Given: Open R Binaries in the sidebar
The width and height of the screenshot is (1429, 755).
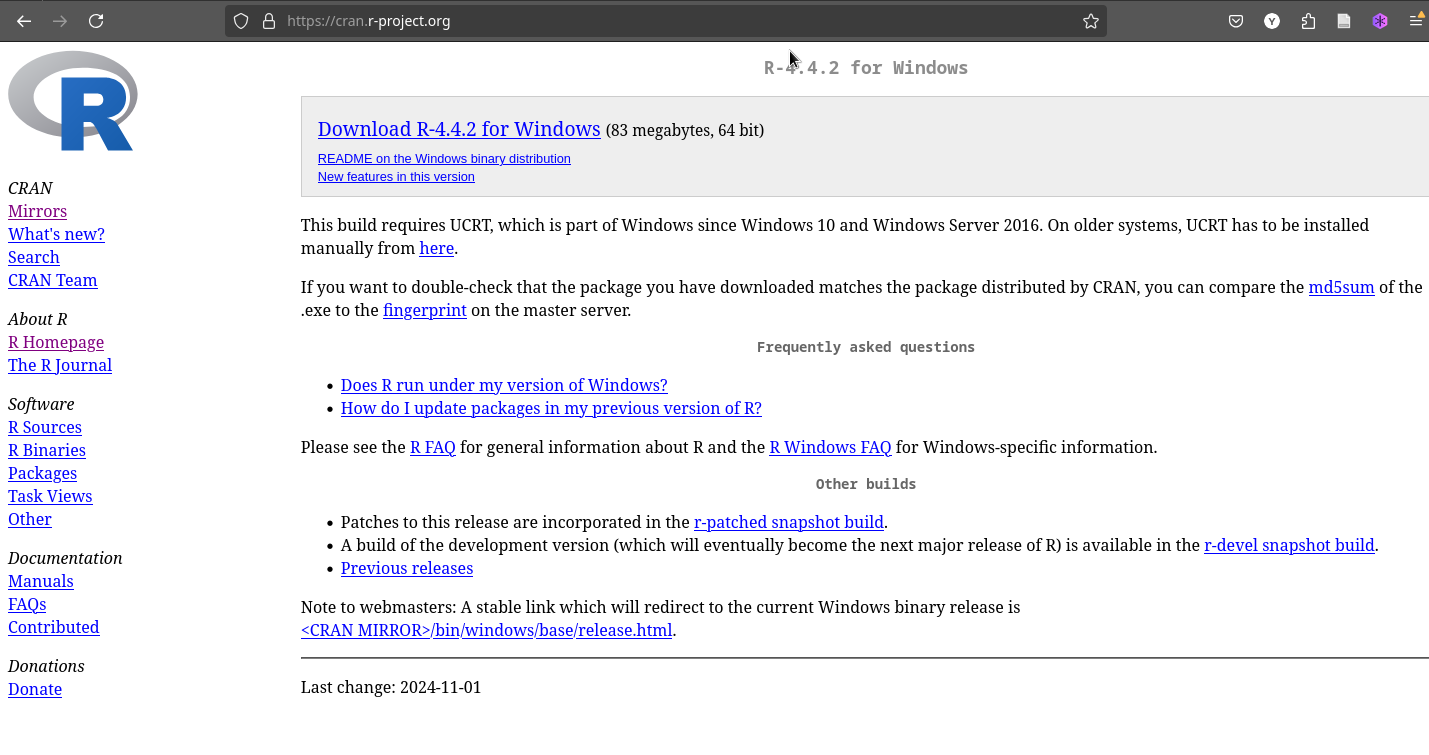Looking at the screenshot, I should coord(47,450).
